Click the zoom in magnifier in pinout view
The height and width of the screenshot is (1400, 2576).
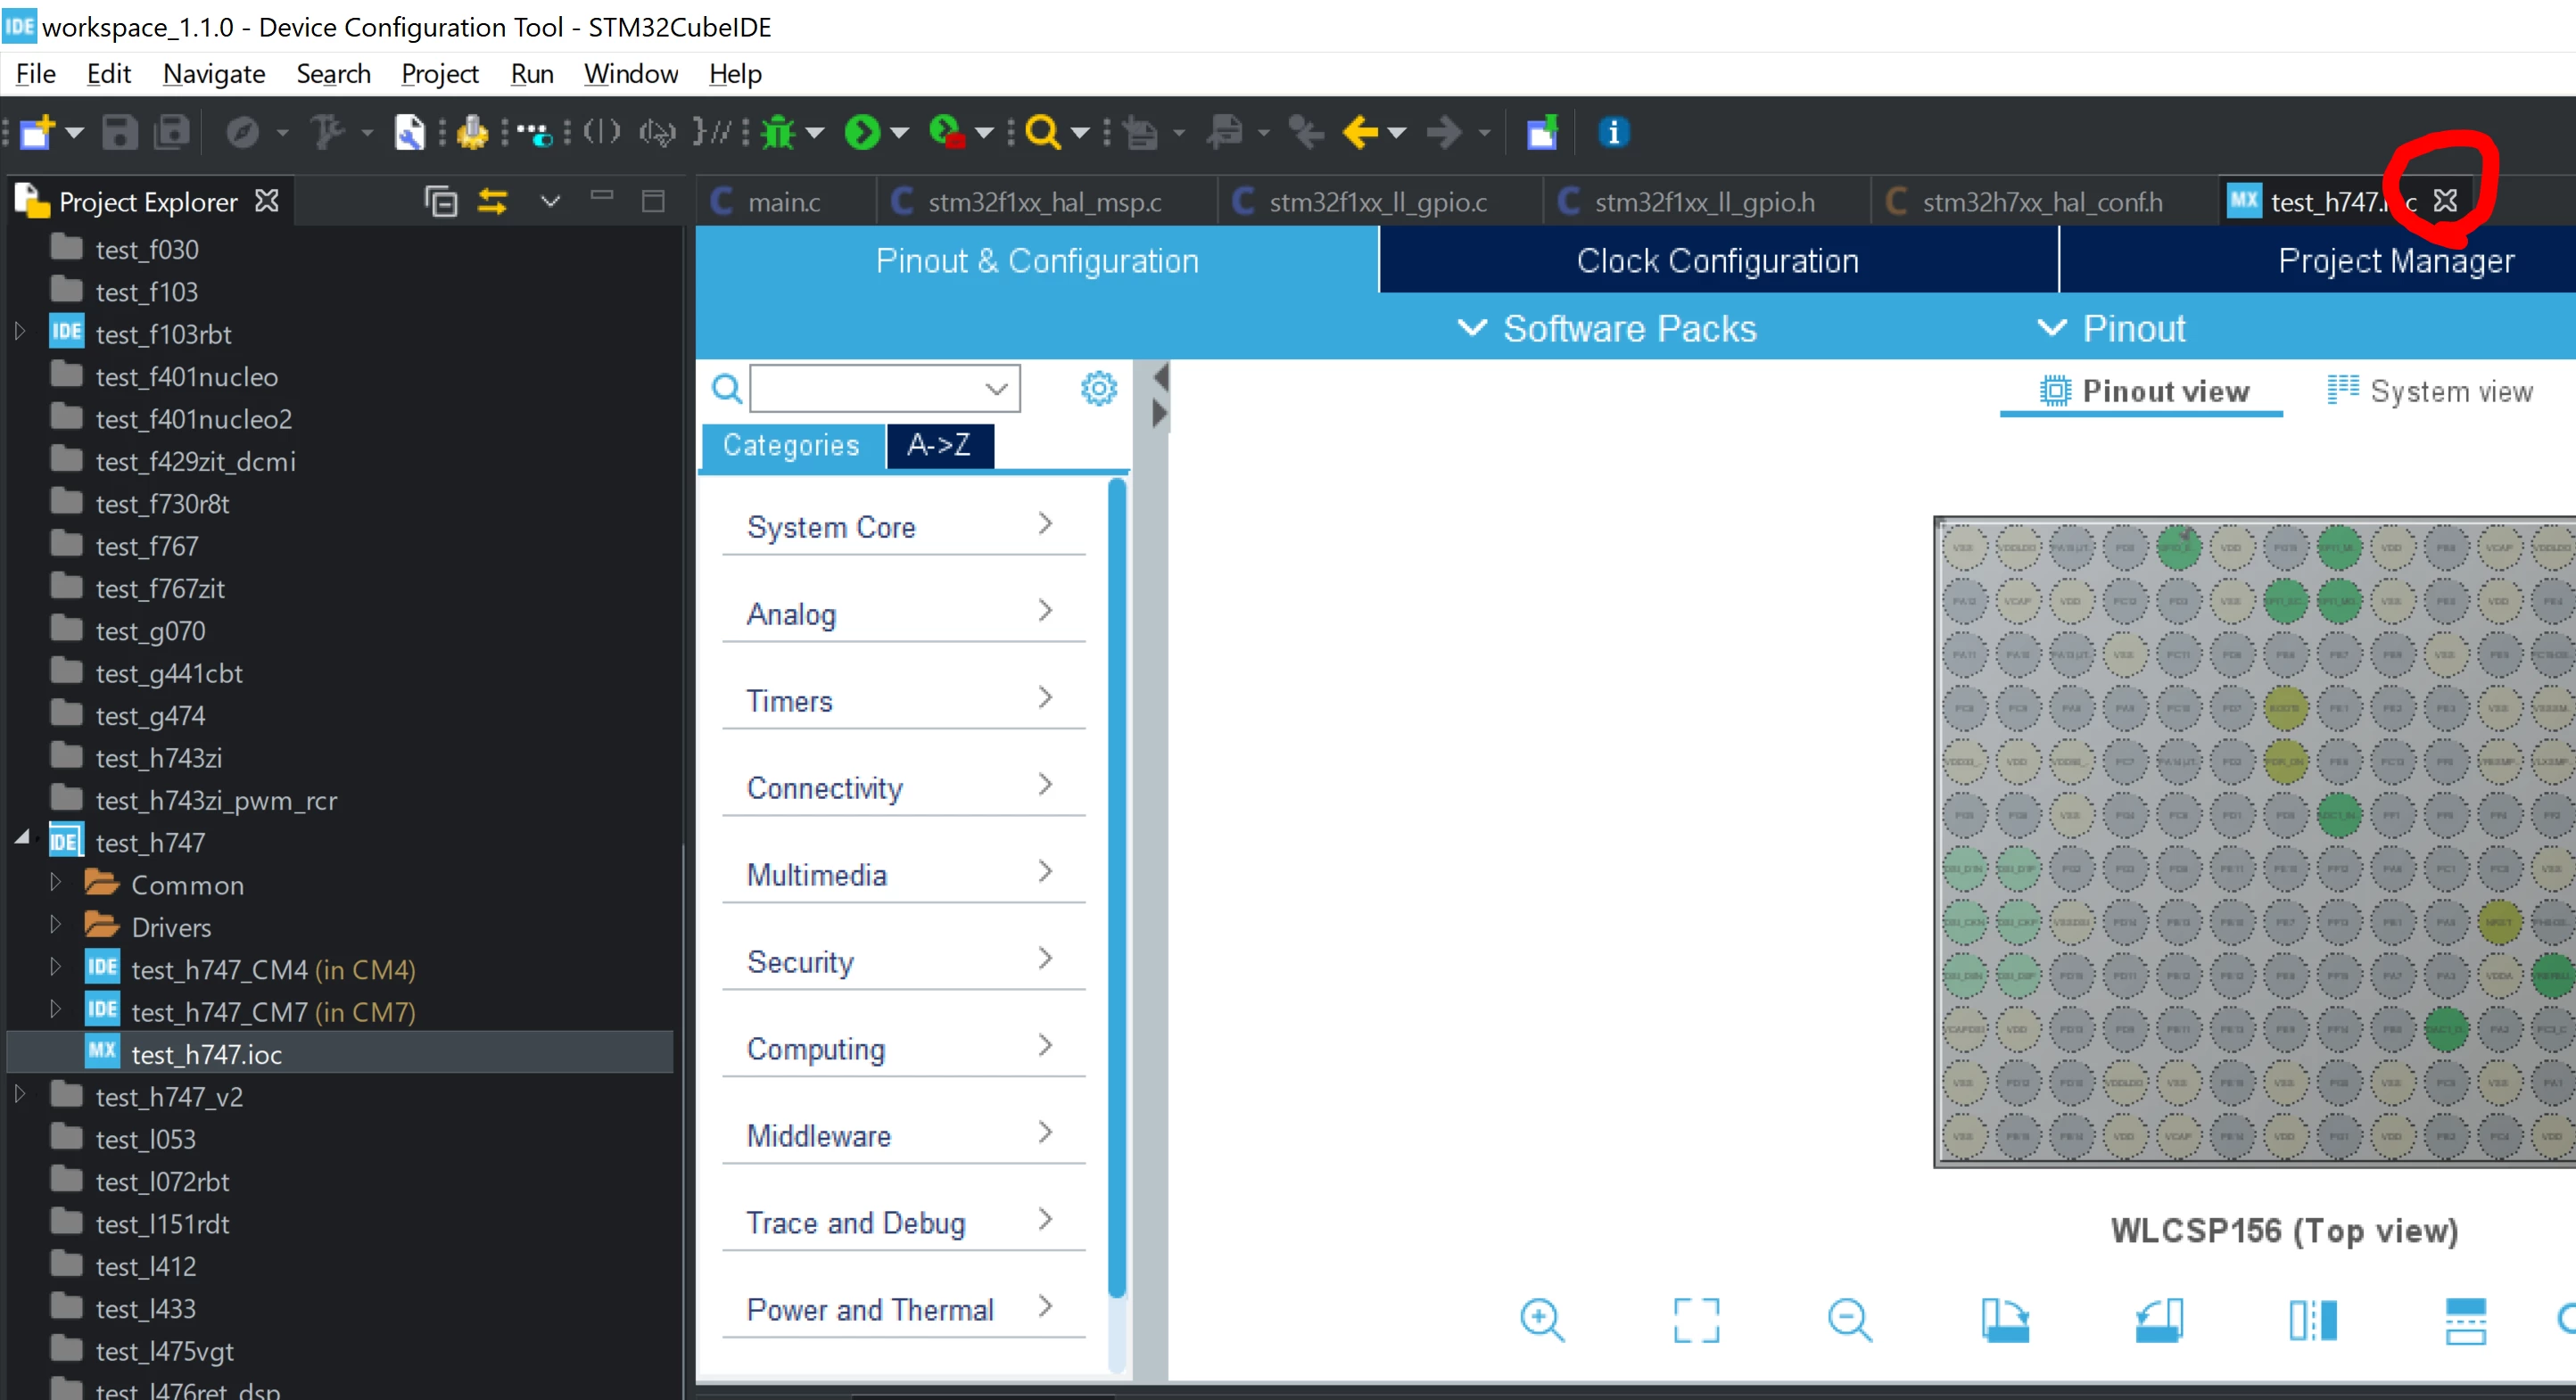(1541, 1320)
